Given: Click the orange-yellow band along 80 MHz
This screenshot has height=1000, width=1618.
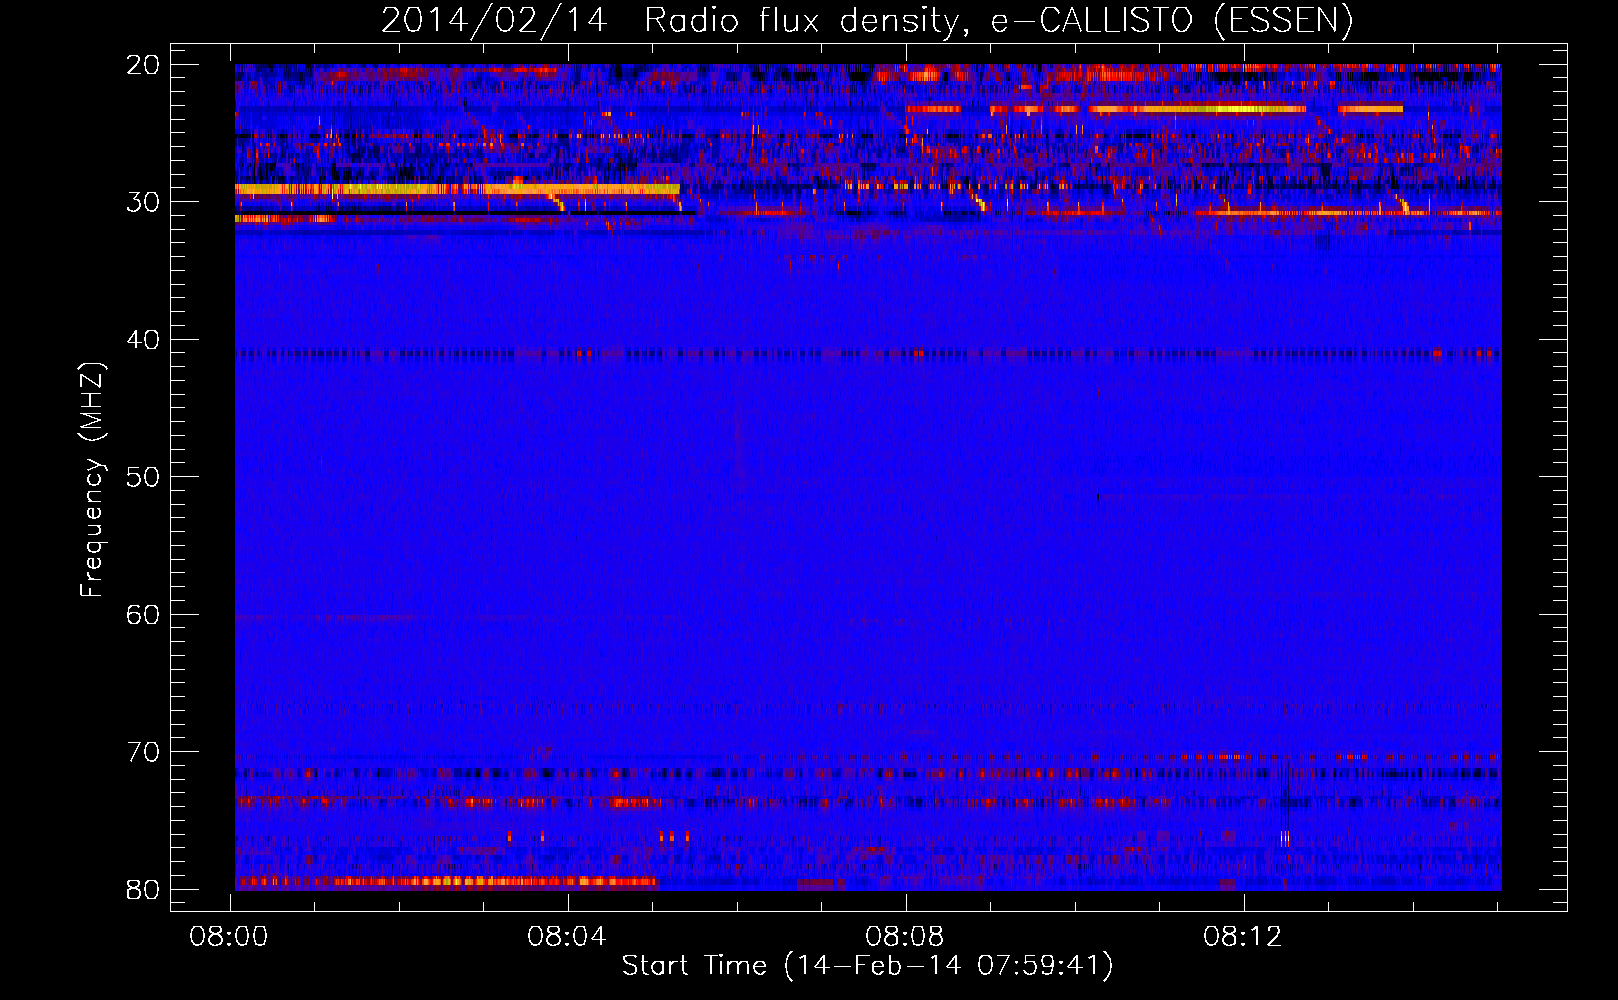Looking at the screenshot, I should [x=446, y=882].
